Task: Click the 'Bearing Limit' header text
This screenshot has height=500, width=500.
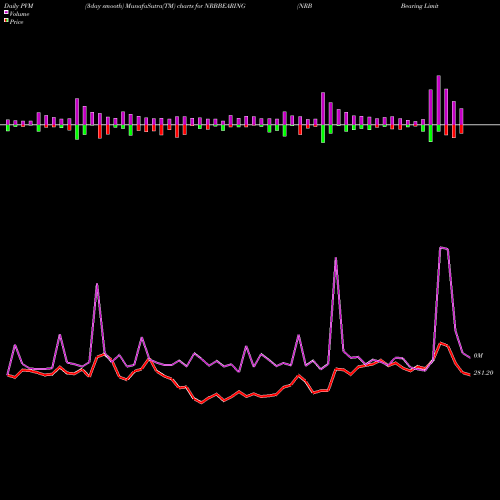Action: click(419, 6)
